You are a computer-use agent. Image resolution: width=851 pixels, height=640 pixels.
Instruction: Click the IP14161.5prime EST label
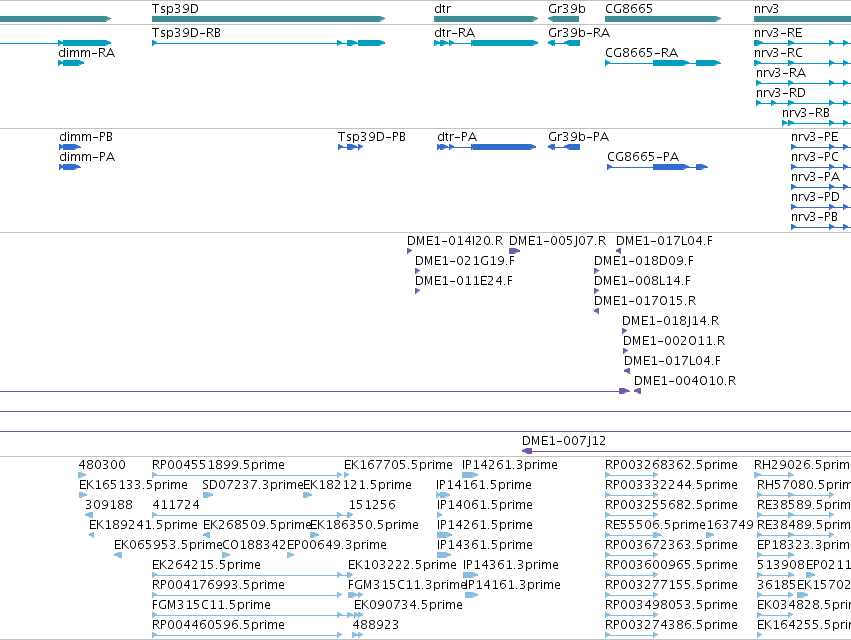click(x=484, y=485)
